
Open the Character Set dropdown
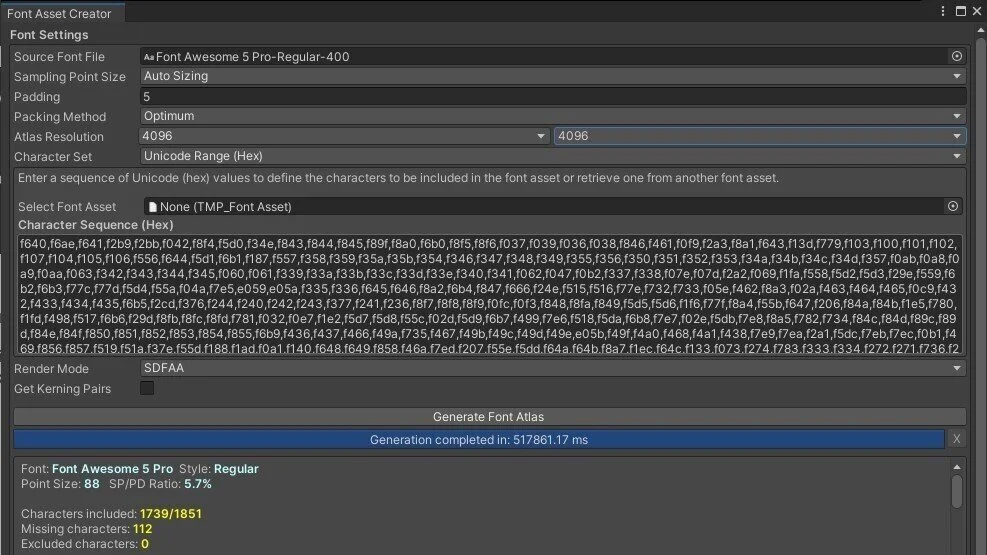pyautogui.click(x=553, y=156)
